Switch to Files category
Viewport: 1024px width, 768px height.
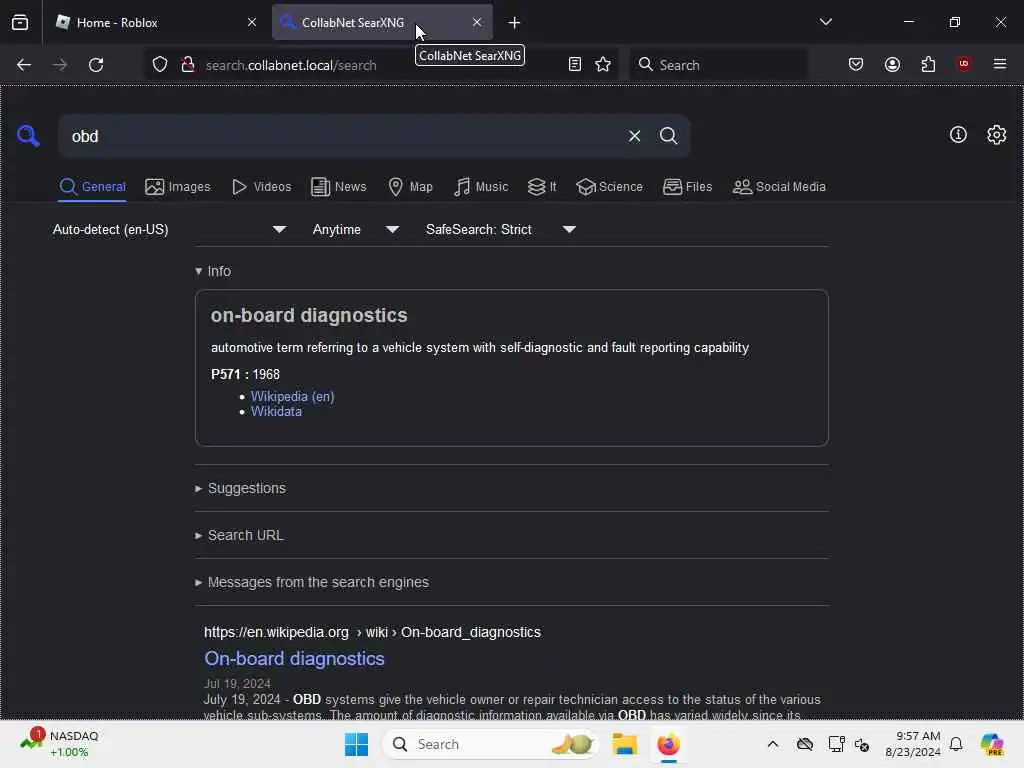(687, 187)
